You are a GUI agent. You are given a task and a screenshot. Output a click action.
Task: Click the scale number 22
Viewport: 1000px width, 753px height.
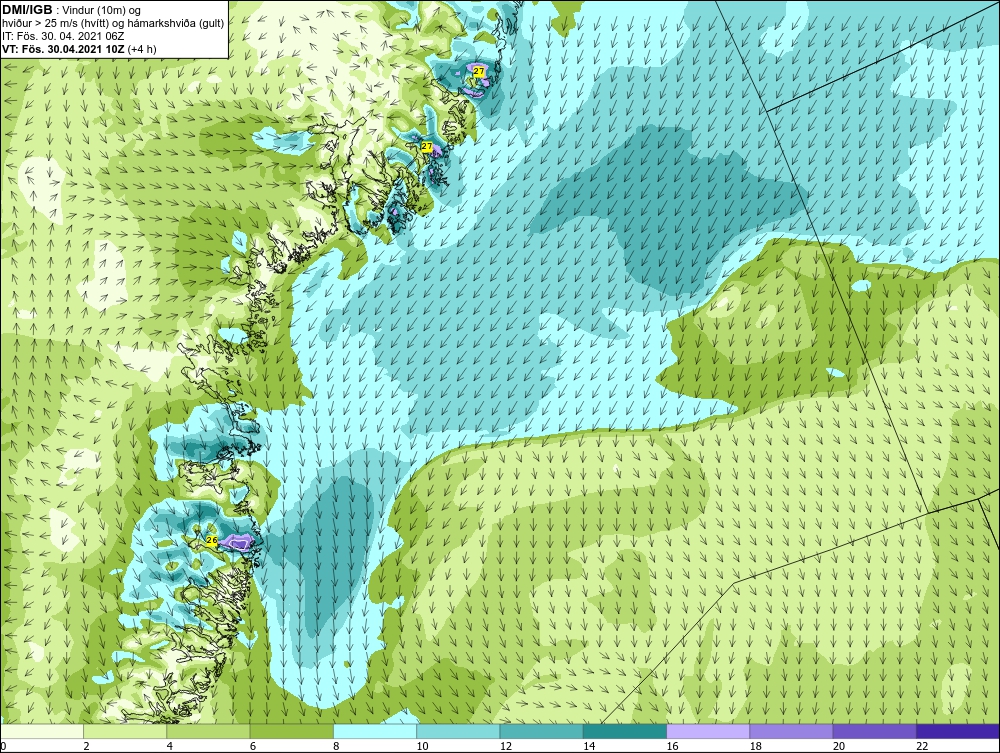click(922, 747)
